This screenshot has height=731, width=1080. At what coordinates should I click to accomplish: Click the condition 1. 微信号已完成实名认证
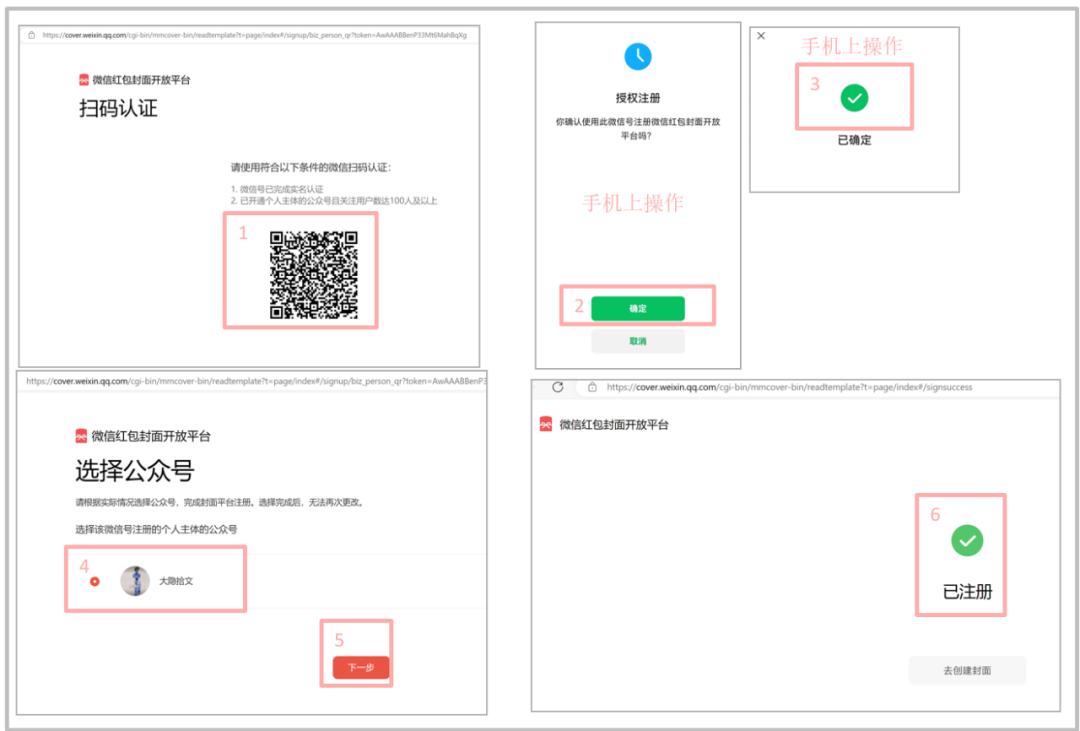click(x=277, y=189)
